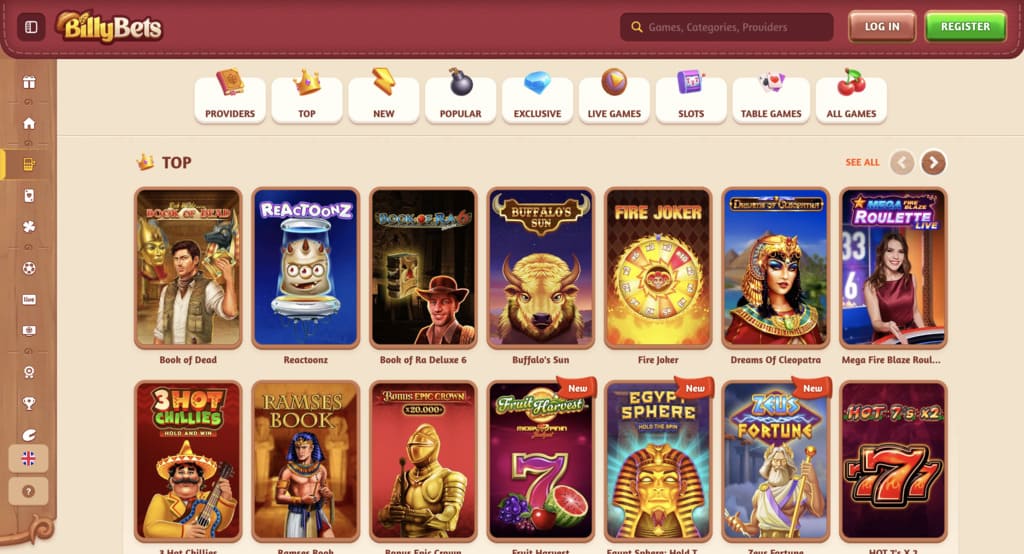Open the Reactoonz game thumbnail

click(x=306, y=268)
